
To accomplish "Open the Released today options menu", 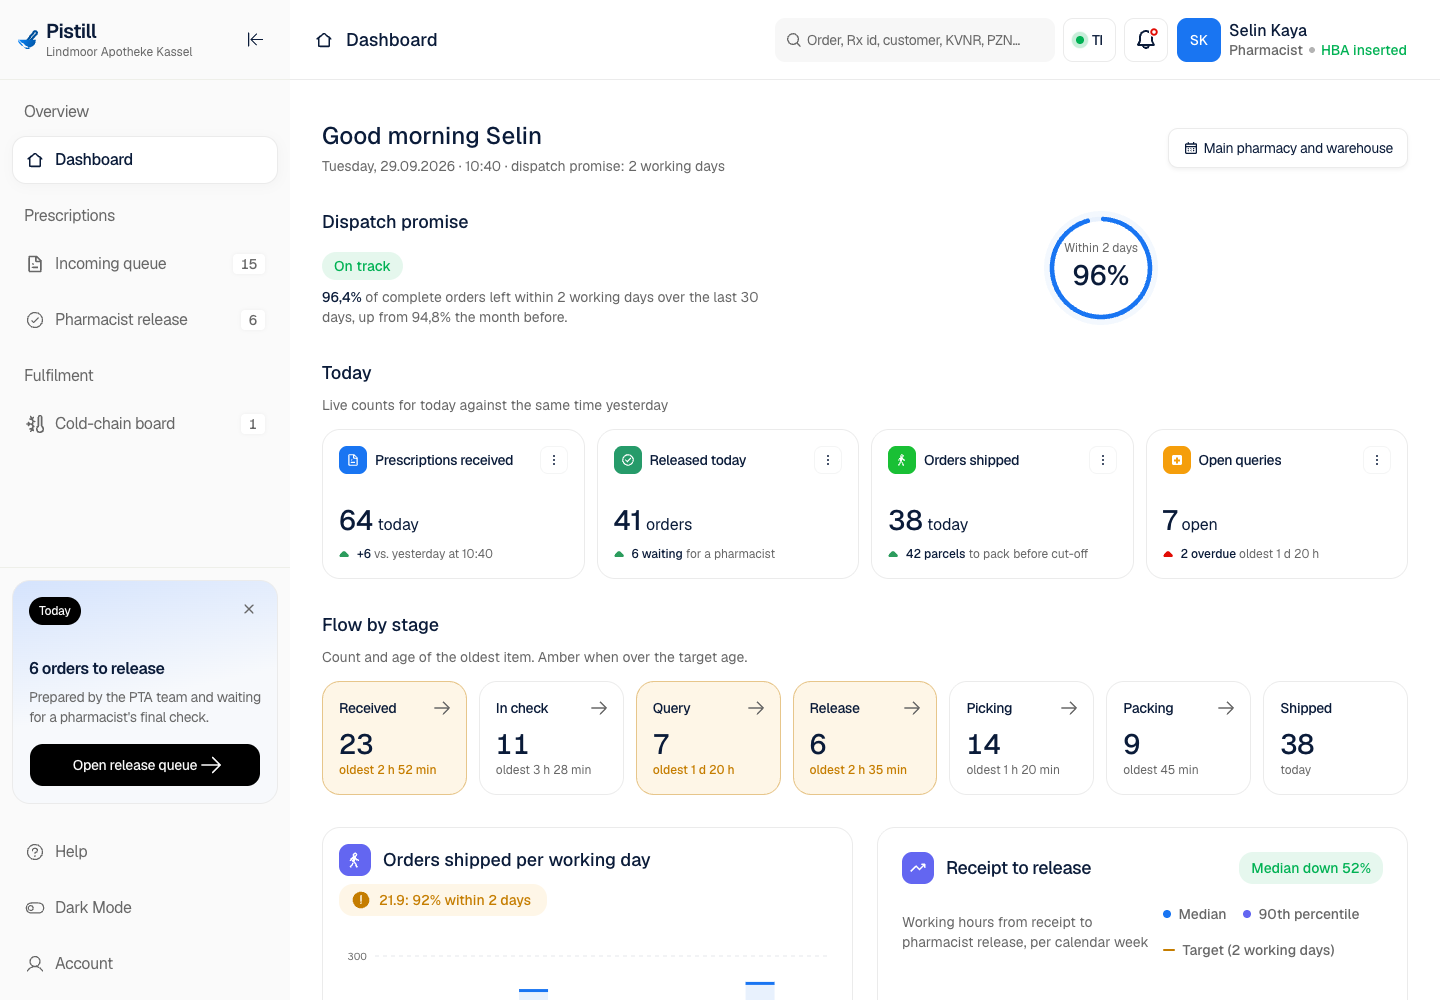I will [828, 460].
